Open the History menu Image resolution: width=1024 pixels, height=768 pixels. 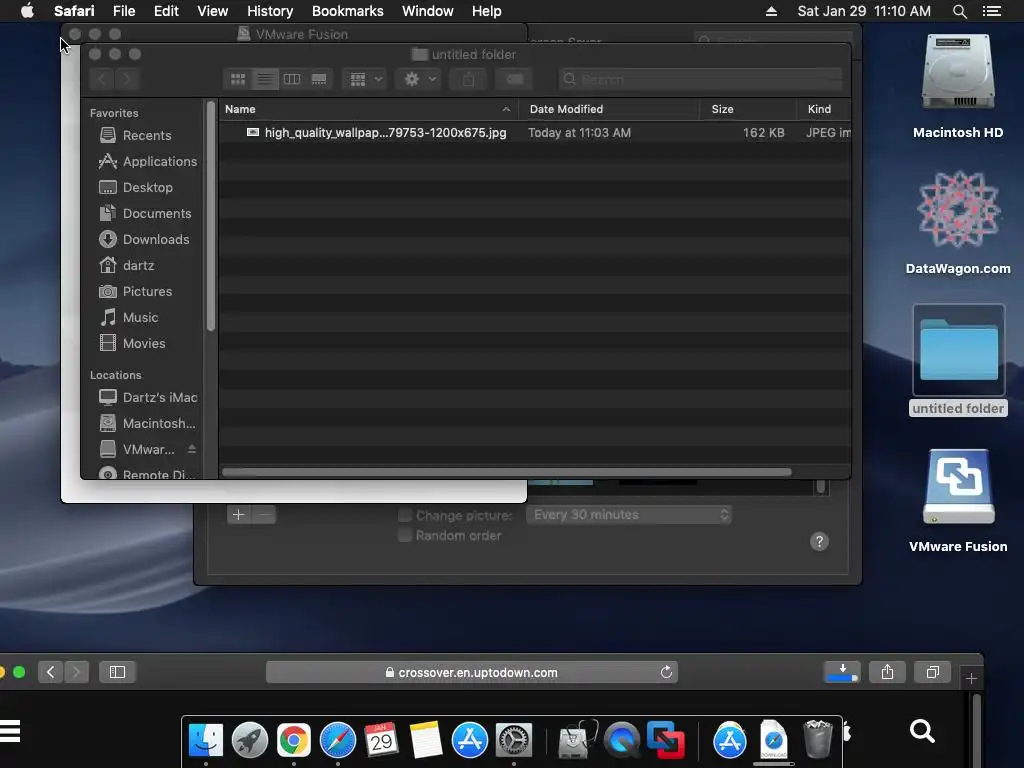(270, 11)
